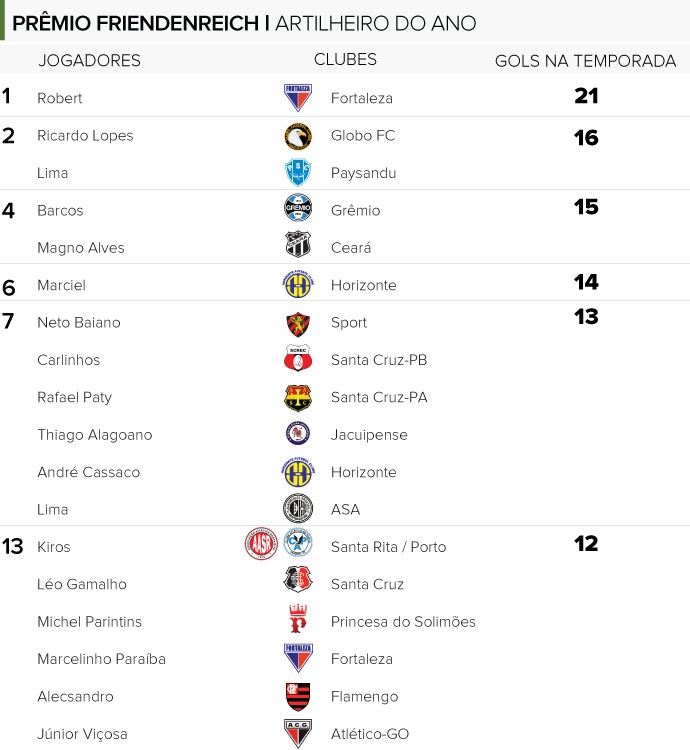690x750 pixels.
Task: Click Robert's 21 goals total
Action: point(586,96)
